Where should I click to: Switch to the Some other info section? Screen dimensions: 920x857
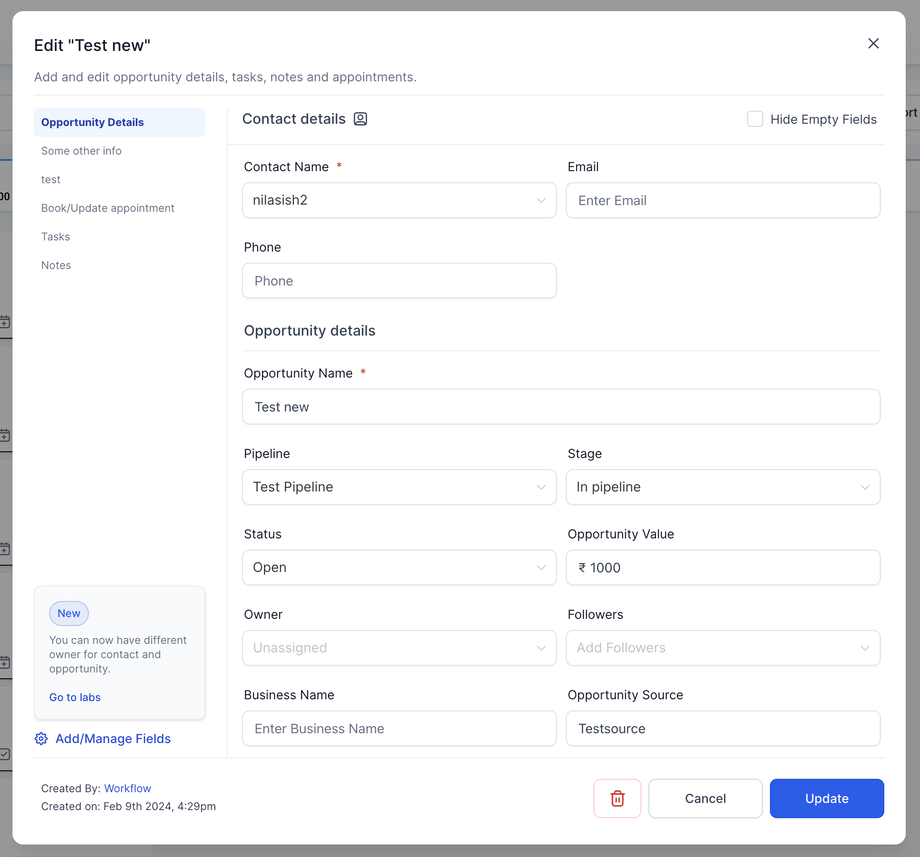[x=81, y=151]
